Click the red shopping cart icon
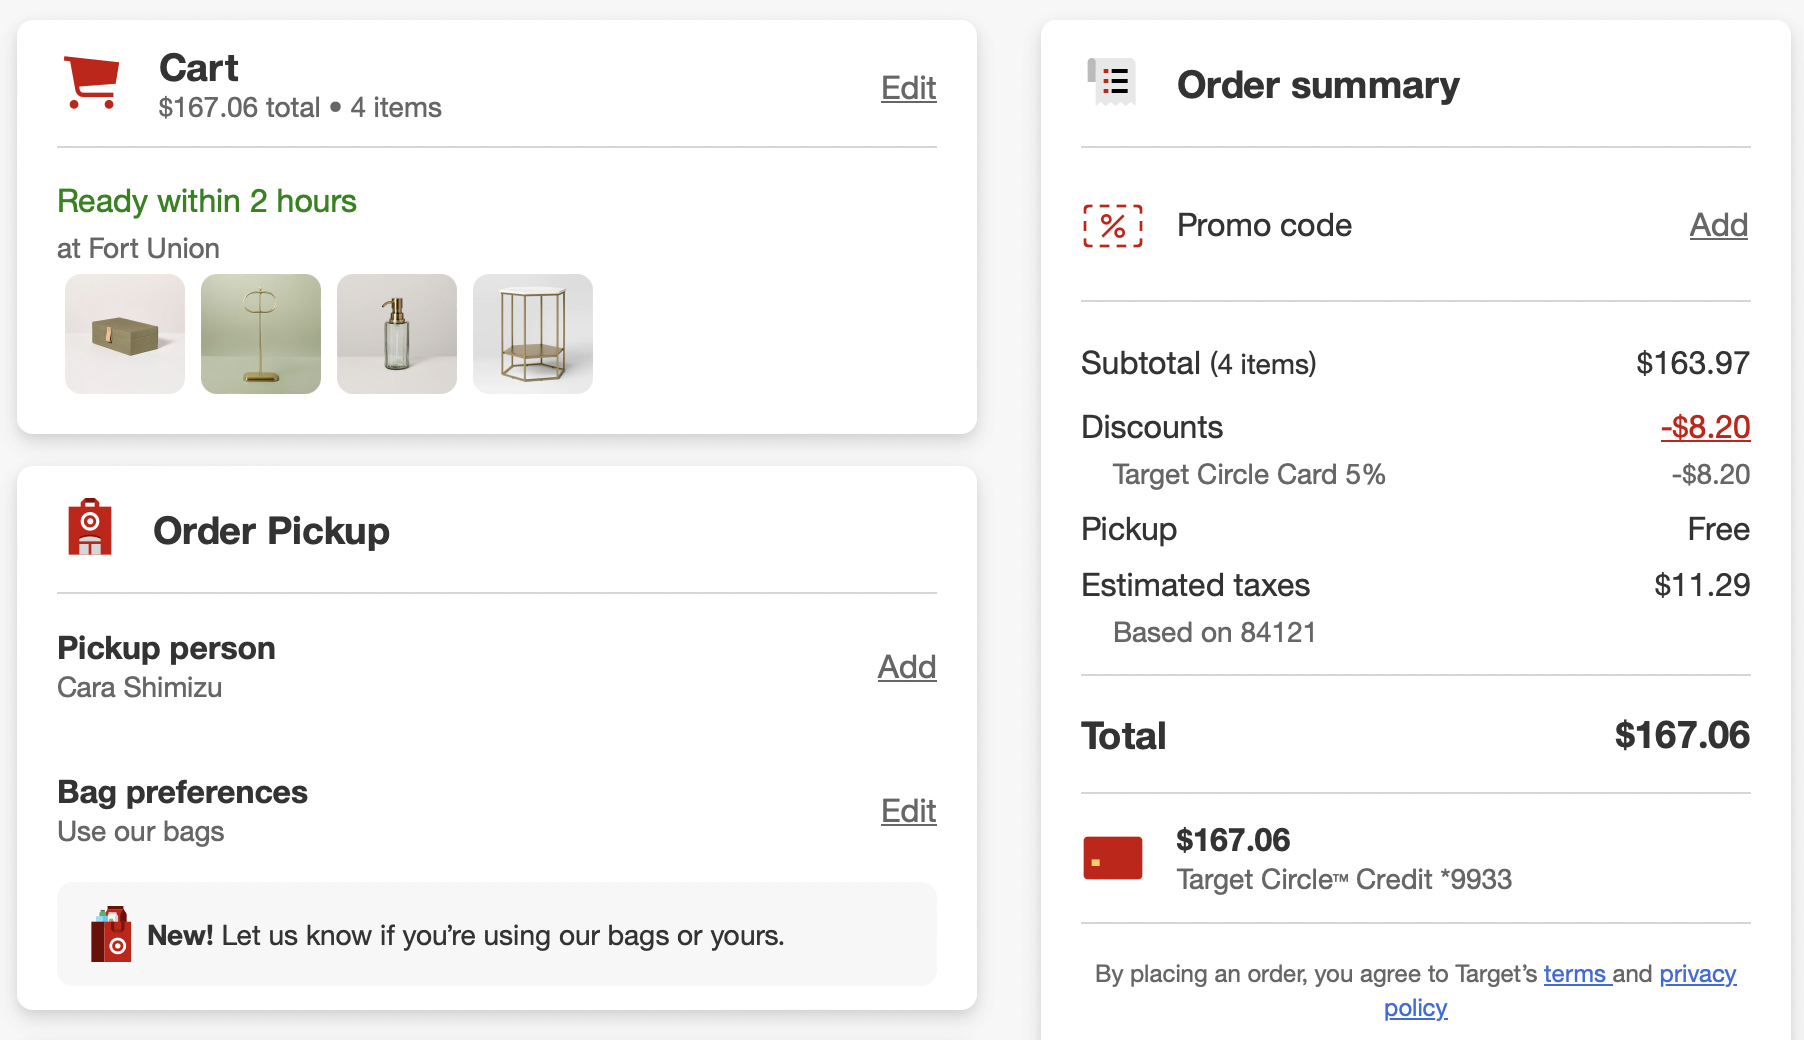Screen dimensions: 1804x1040 pyautogui.click(x=92, y=82)
